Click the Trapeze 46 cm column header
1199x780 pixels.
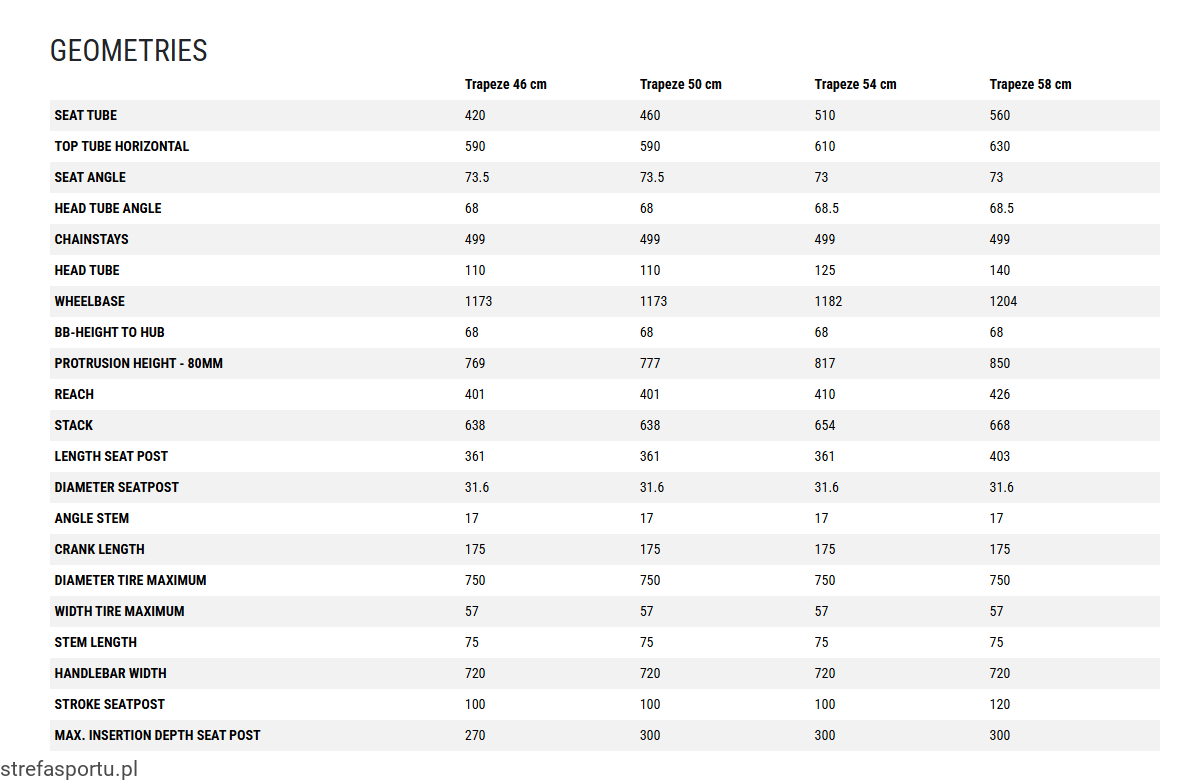click(x=505, y=84)
